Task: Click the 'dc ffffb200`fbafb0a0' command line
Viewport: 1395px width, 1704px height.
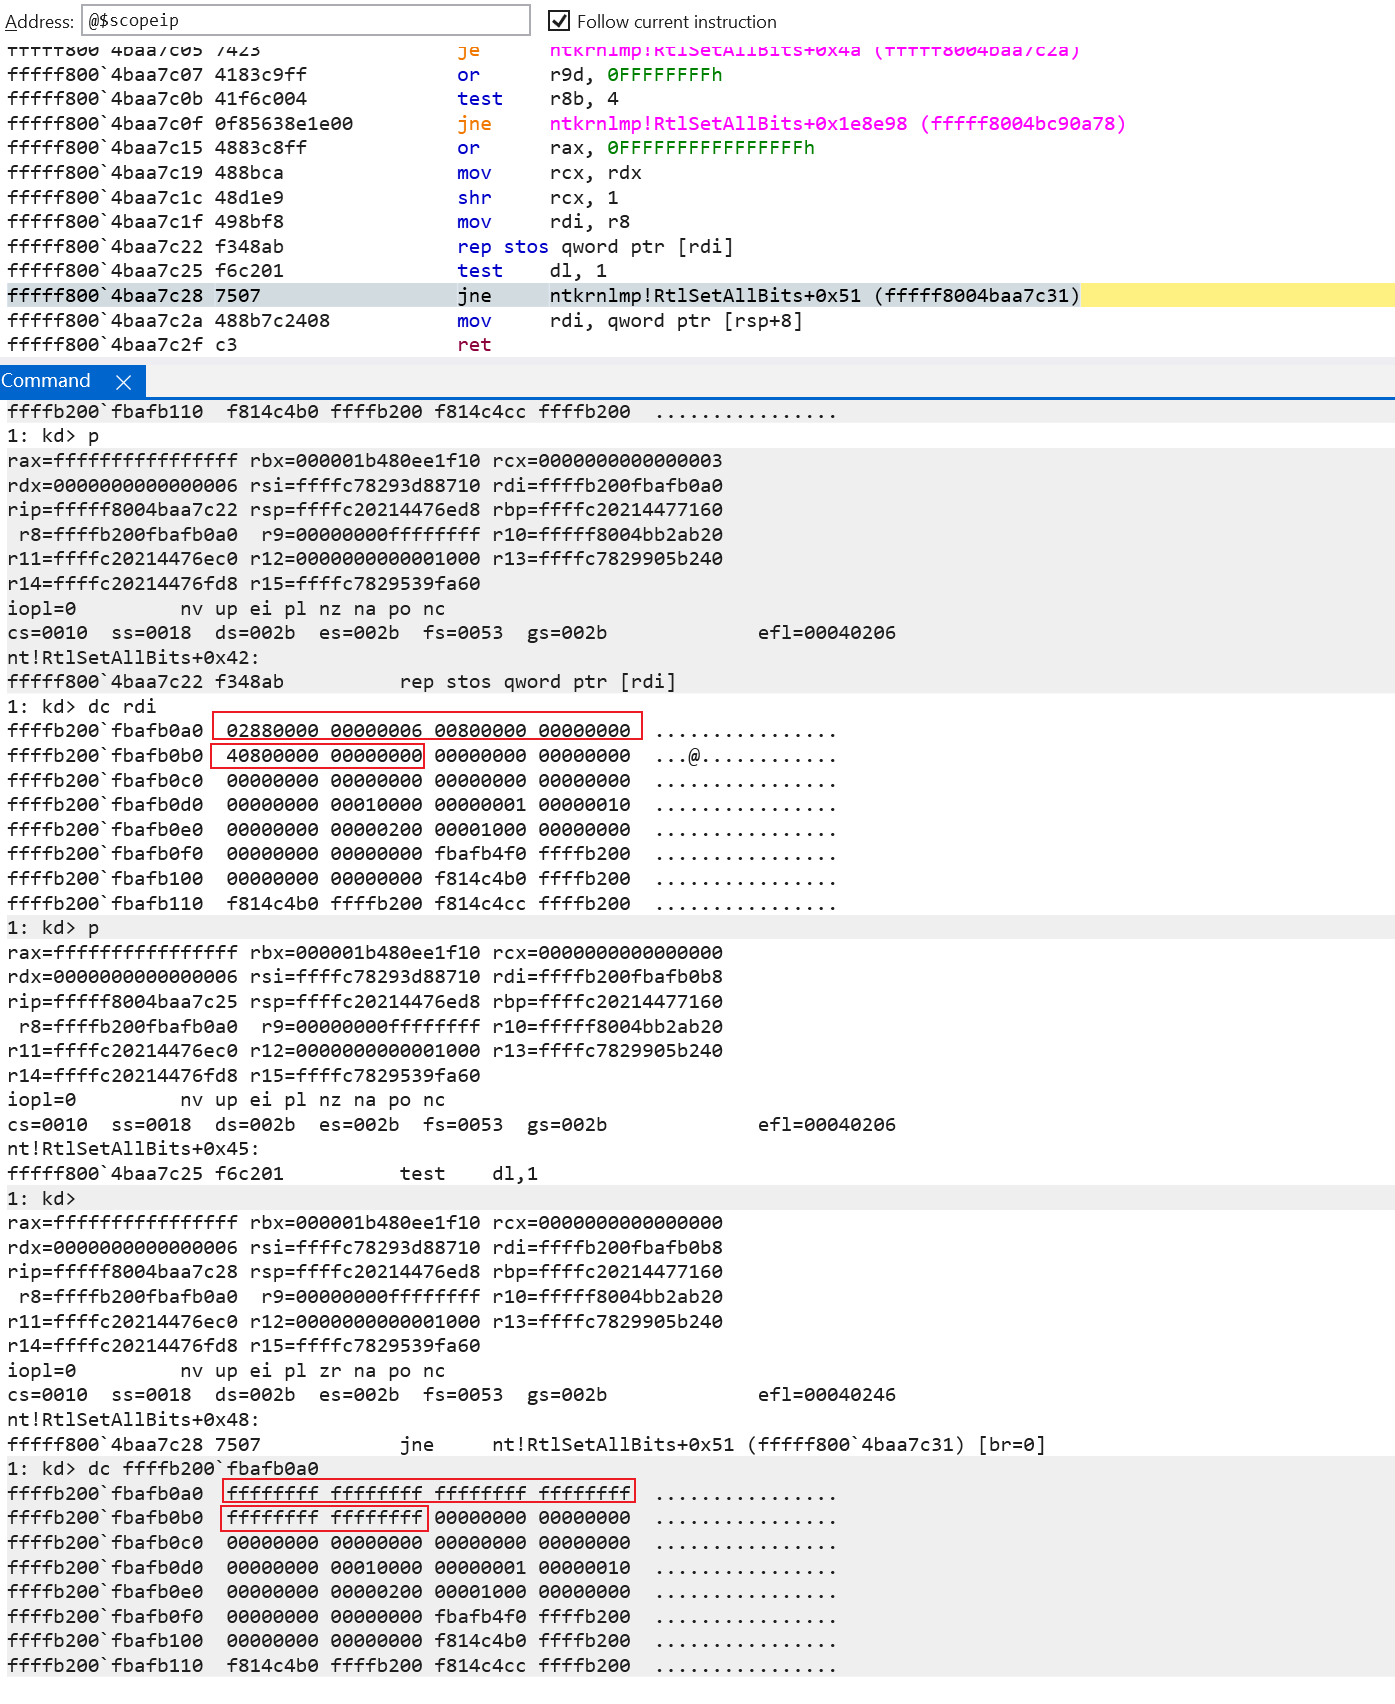Action: click(x=203, y=1468)
